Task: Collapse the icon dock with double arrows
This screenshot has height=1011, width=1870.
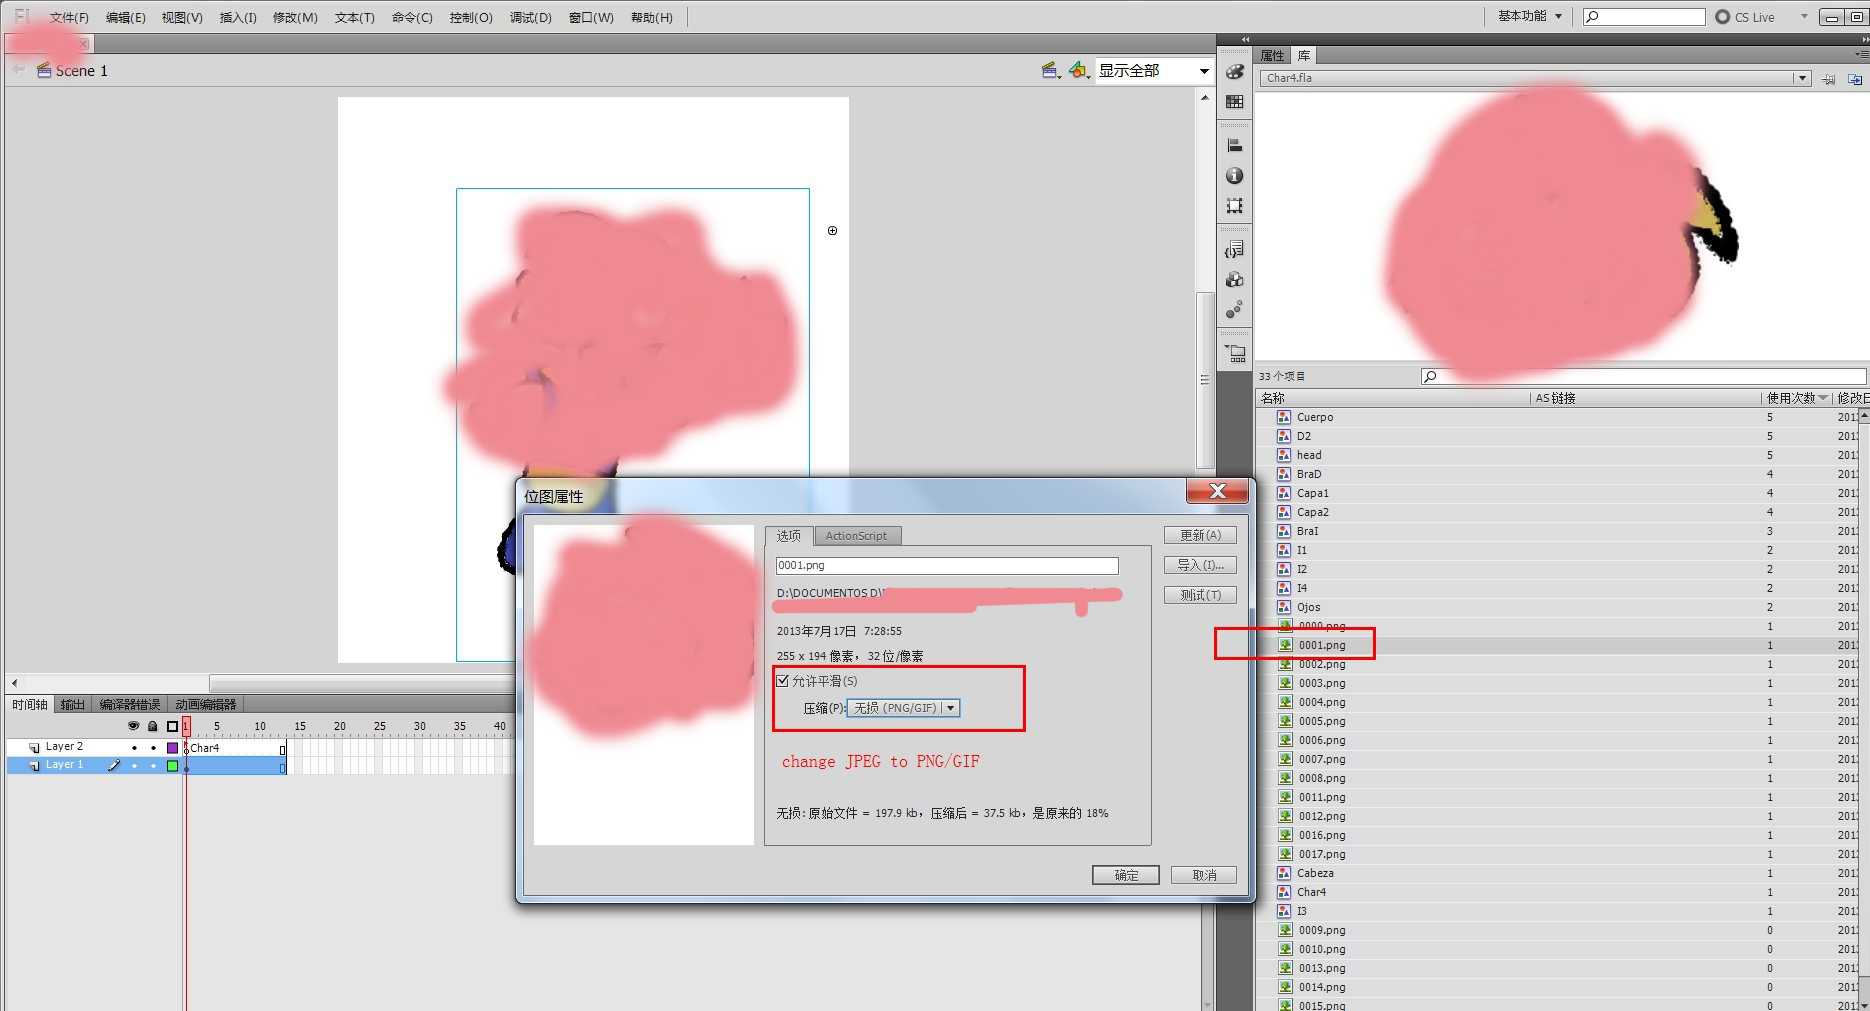Action: point(1245,40)
